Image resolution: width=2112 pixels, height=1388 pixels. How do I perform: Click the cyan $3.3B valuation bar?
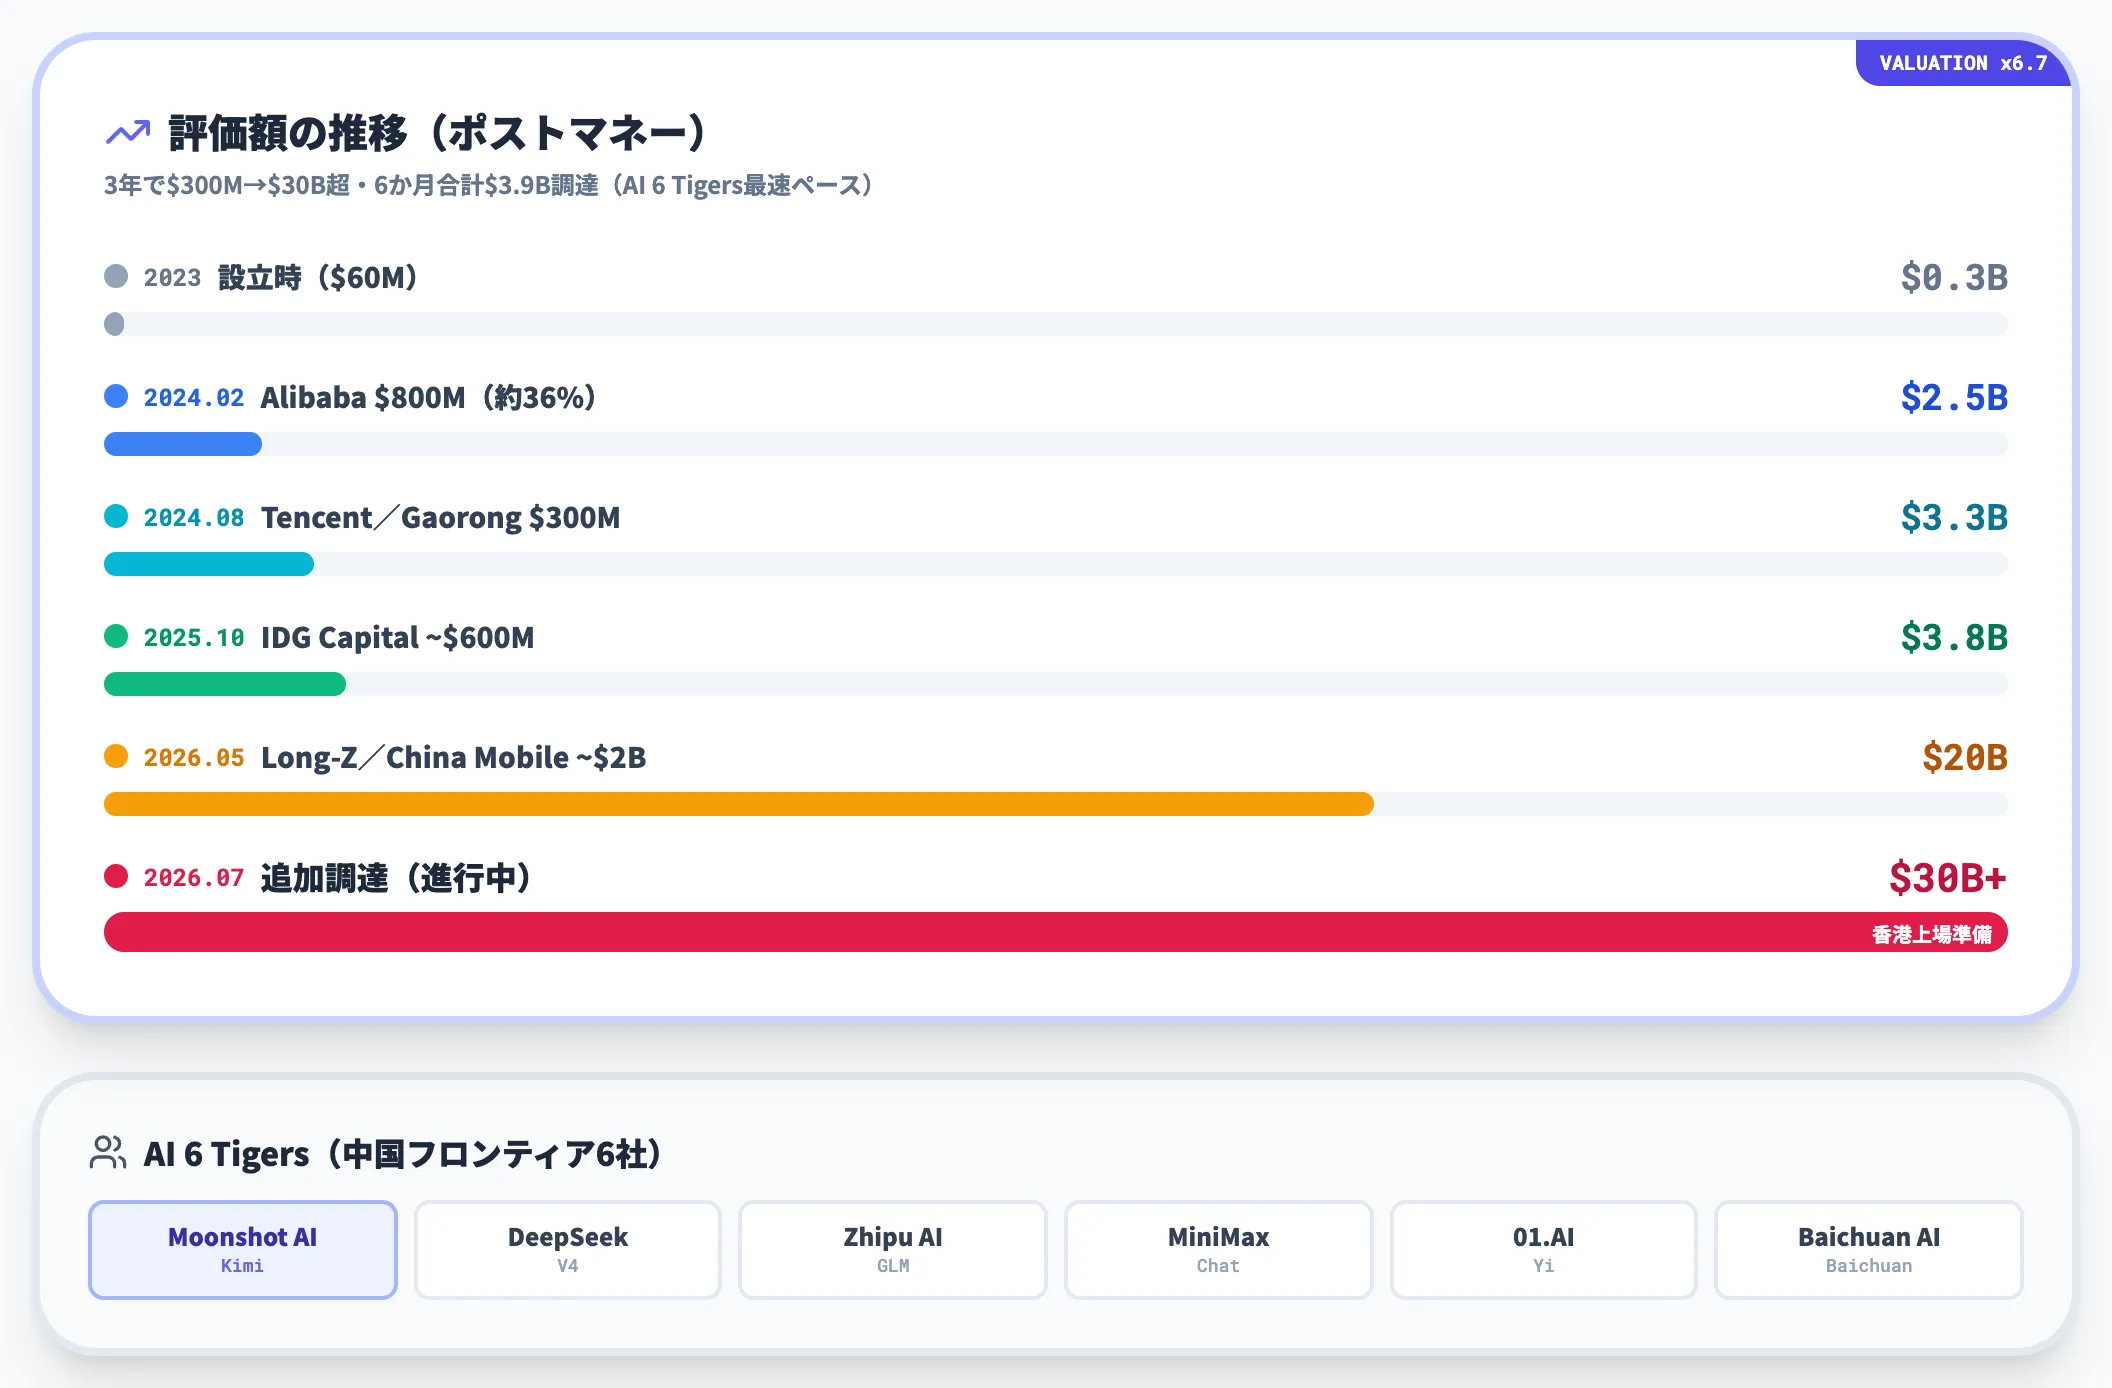[209, 564]
